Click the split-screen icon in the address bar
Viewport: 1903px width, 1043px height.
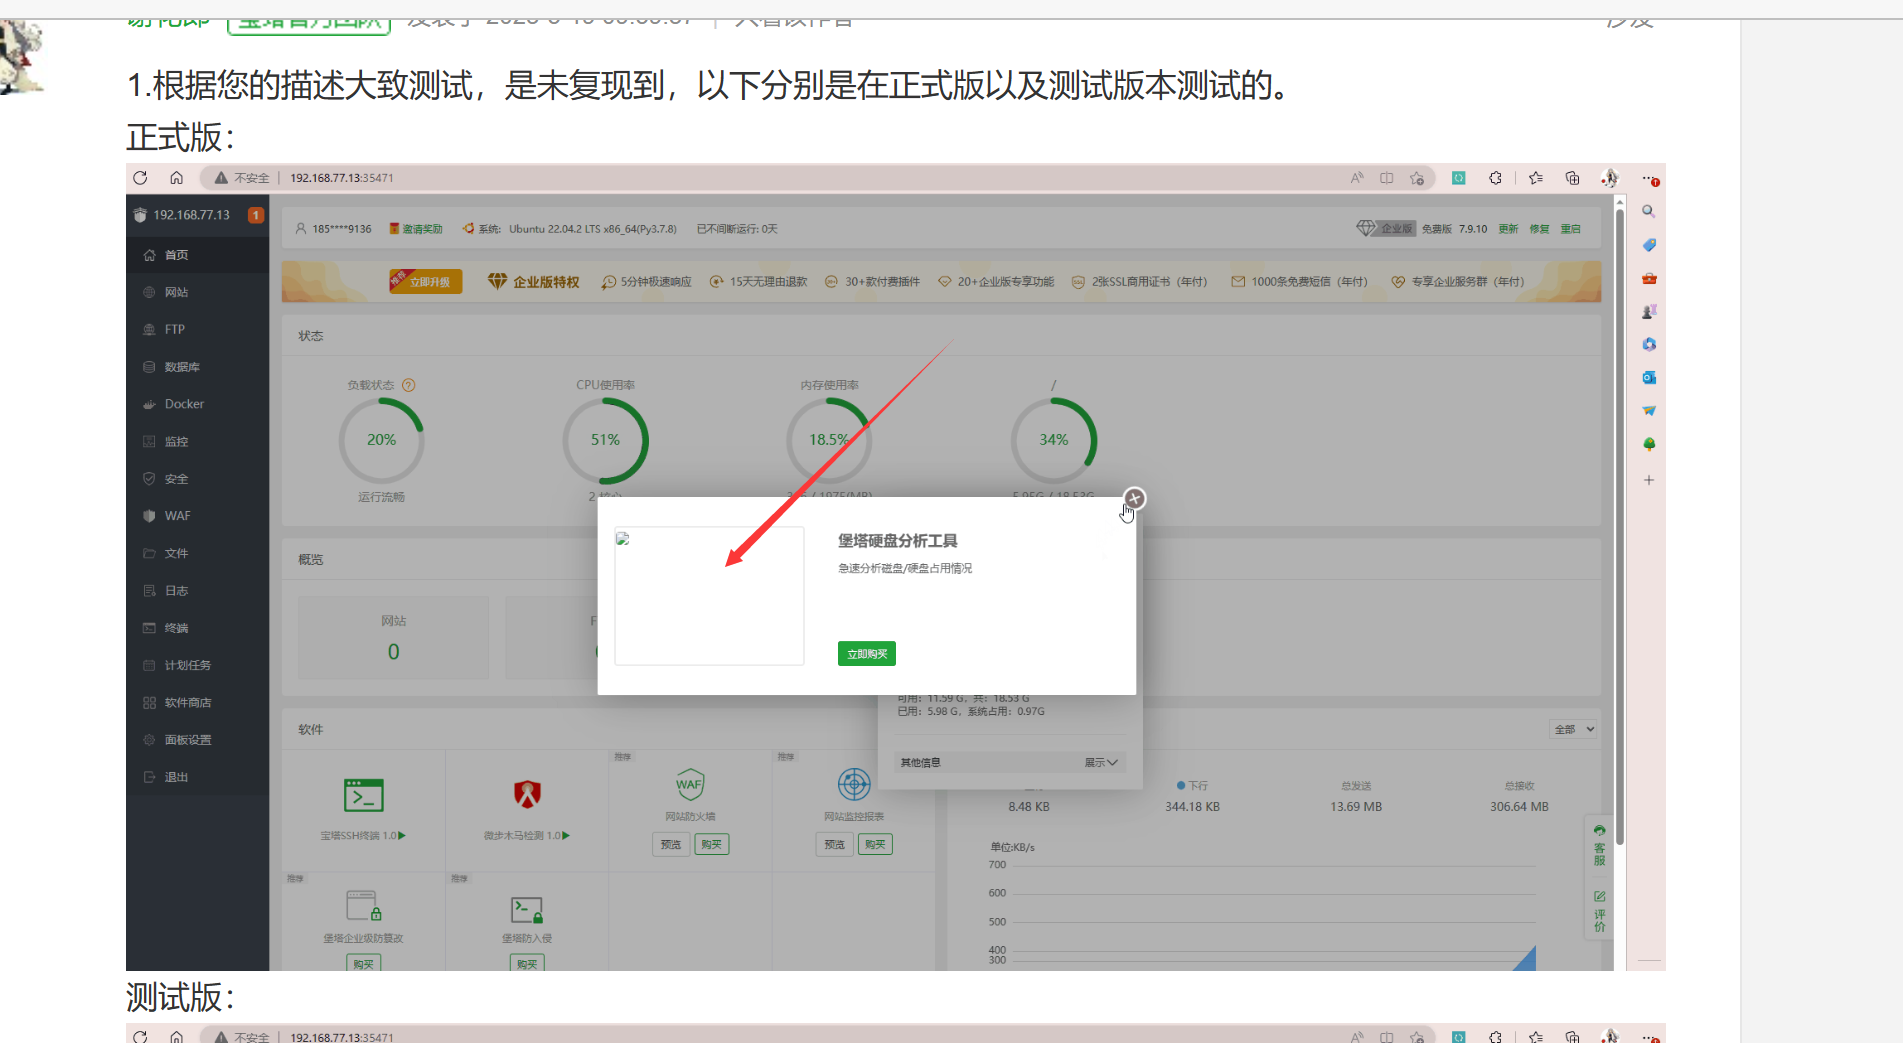pyautogui.click(x=1386, y=178)
